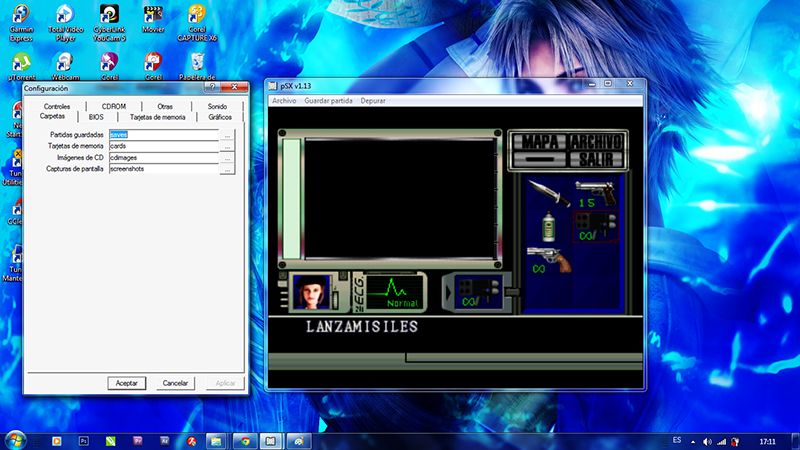800x450 pixels.
Task: Switch to the Tarjetas de memoria tab
Action: tap(158, 117)
